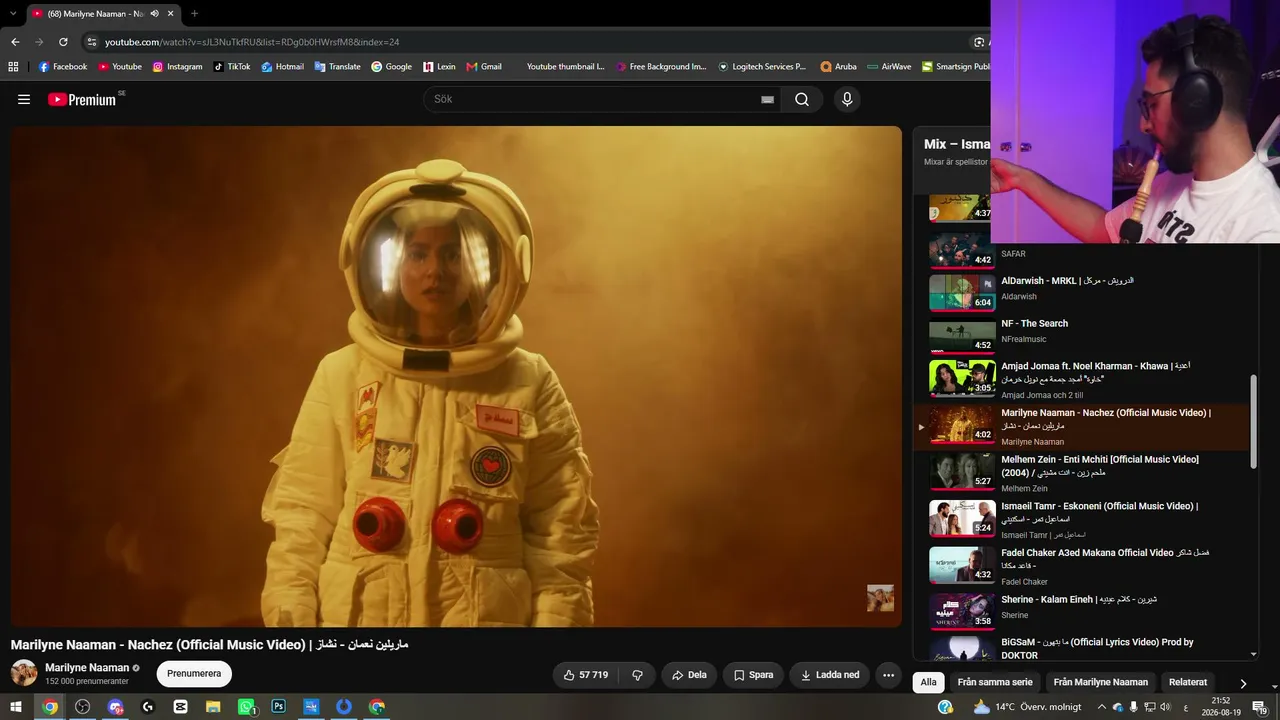
Task: Open File Explorer from the taskbar
Action: click(213, 707)
